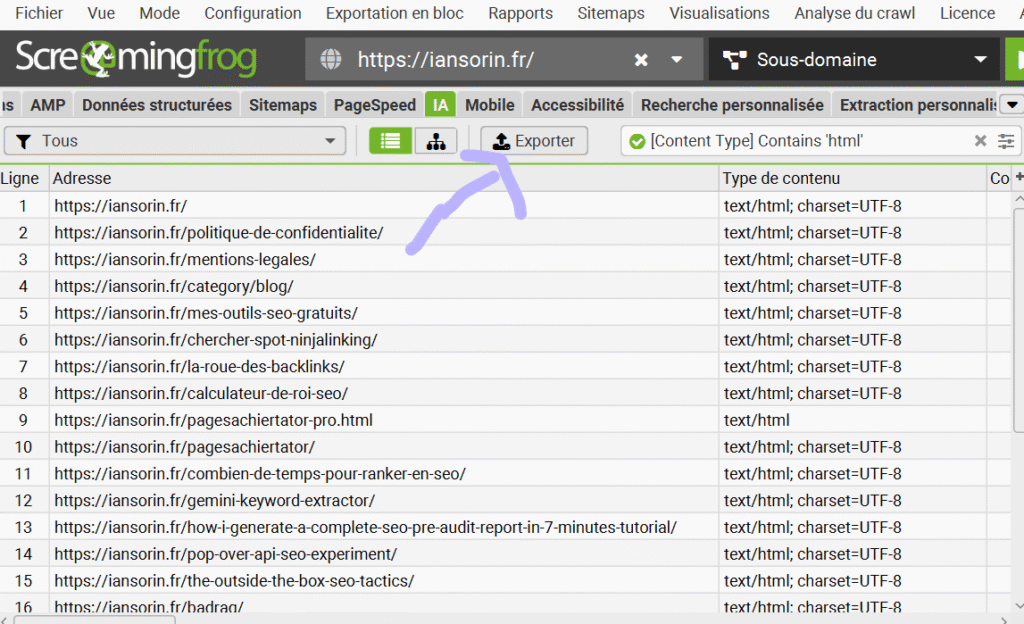Image resolution: width=1024 pixels, height=624 pixels.
Task: Click the Exporter button
Action: click(x=534, y=141)
